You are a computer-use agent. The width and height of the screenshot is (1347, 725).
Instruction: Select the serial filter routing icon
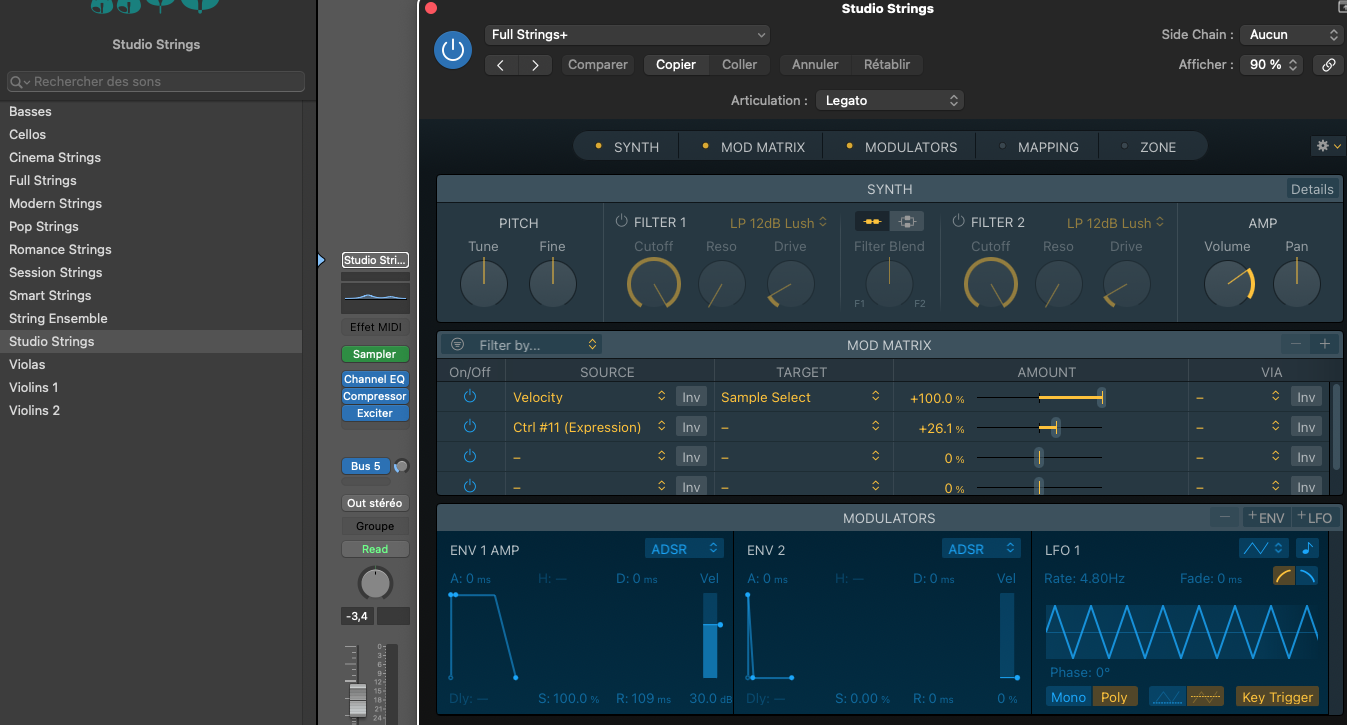click(872, 222)
